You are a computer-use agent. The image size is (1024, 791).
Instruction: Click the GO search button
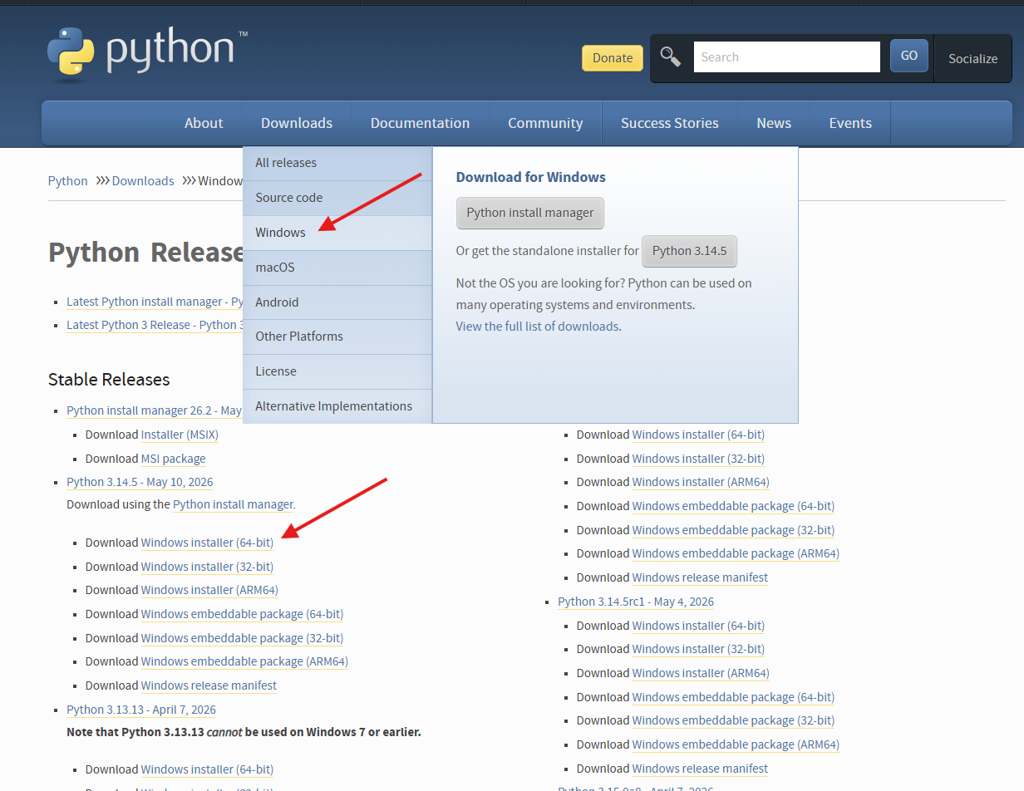[908, 56]
